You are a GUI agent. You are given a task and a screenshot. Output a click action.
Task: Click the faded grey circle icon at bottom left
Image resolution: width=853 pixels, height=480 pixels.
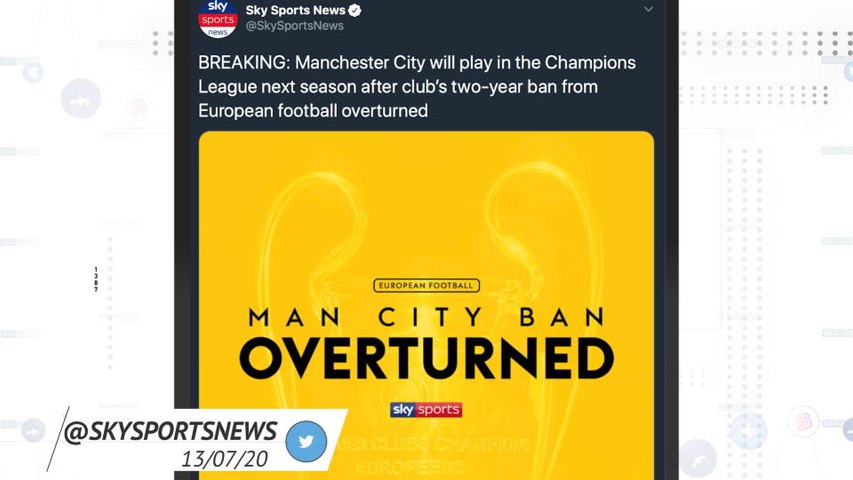[33, 430]
